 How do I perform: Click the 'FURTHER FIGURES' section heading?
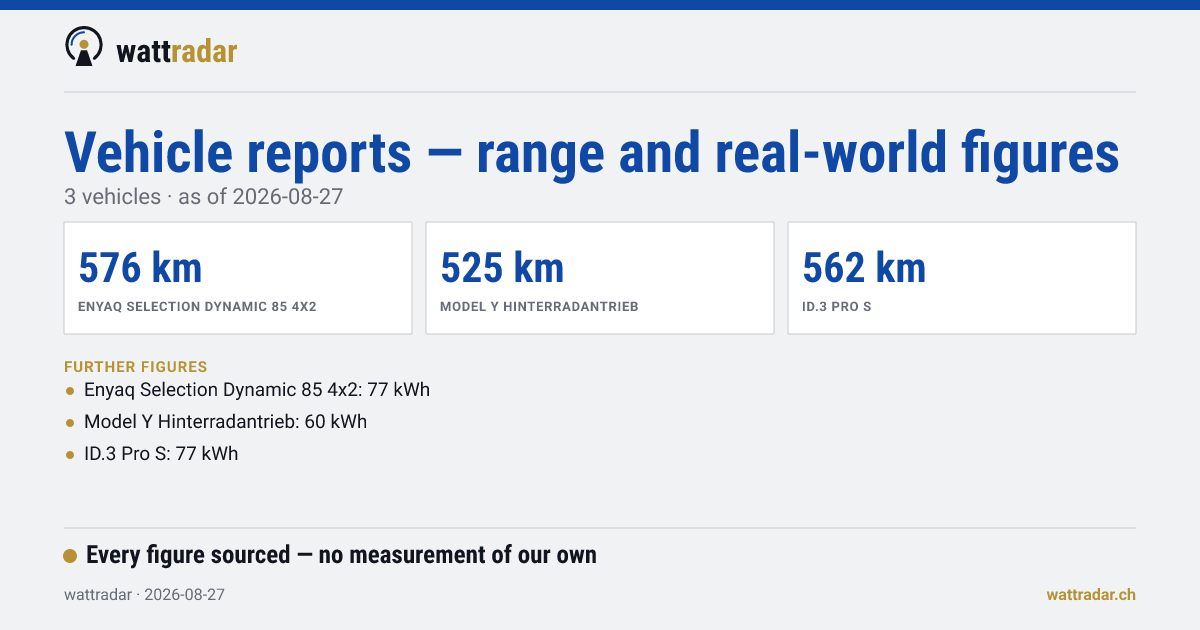[x=136, y=367]
